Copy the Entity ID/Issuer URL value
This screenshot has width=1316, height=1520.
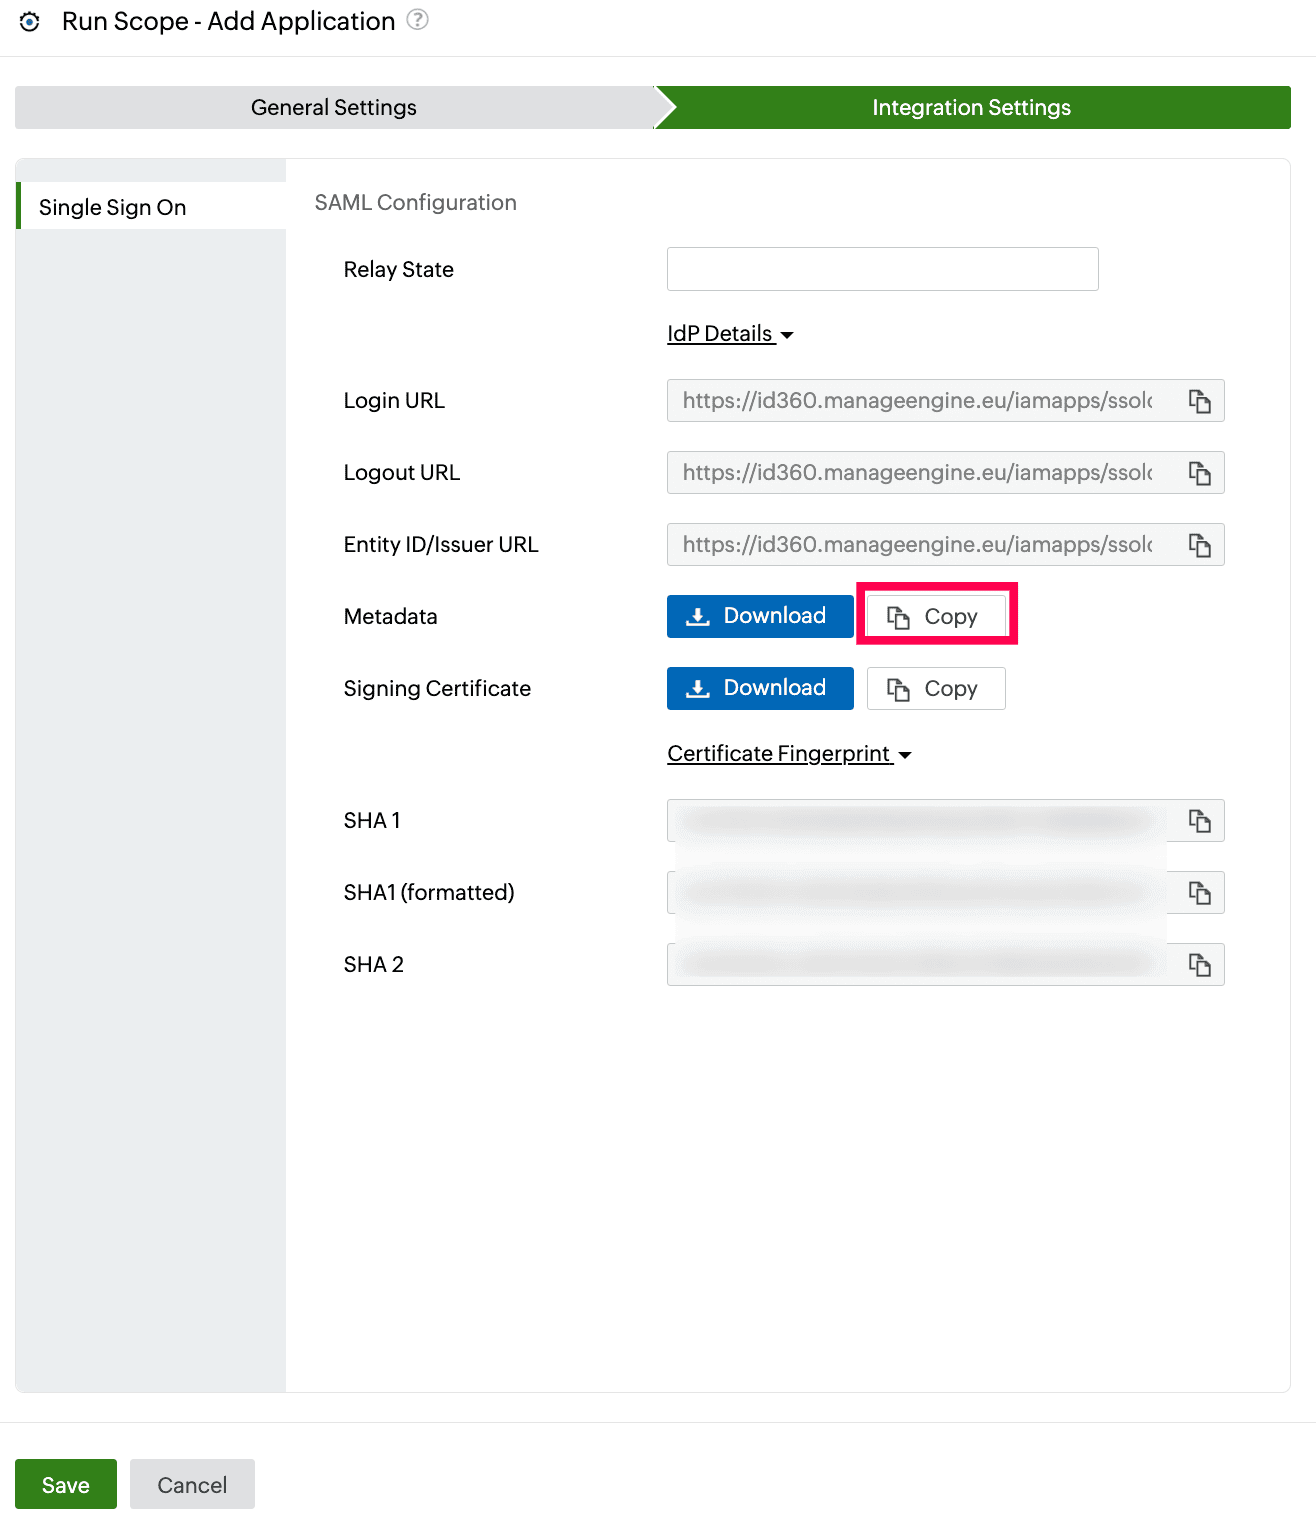click(x=1199, y=544)
